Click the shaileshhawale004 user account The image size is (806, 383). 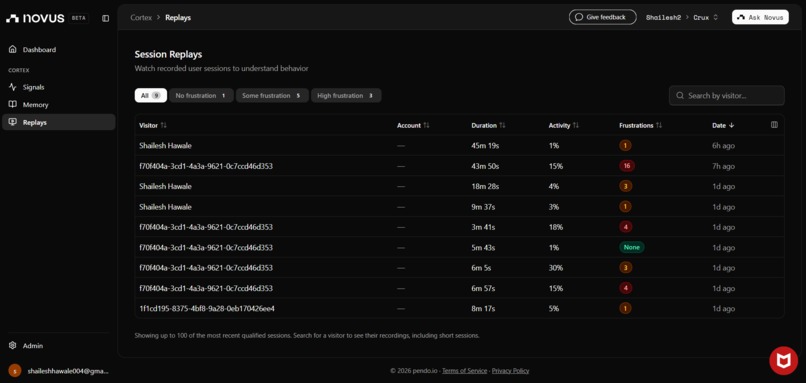pos(58,371)
